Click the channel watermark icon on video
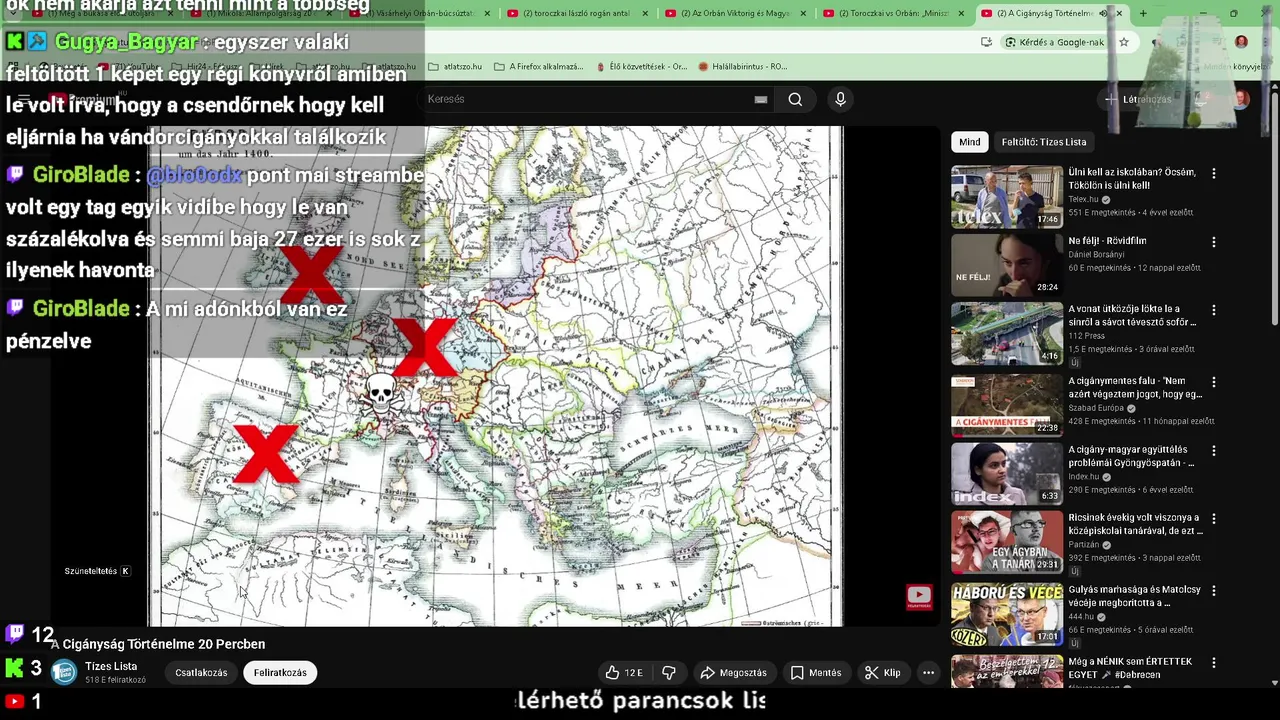The height and width of the screenshot is (720, 1280). tap(919, 597)
